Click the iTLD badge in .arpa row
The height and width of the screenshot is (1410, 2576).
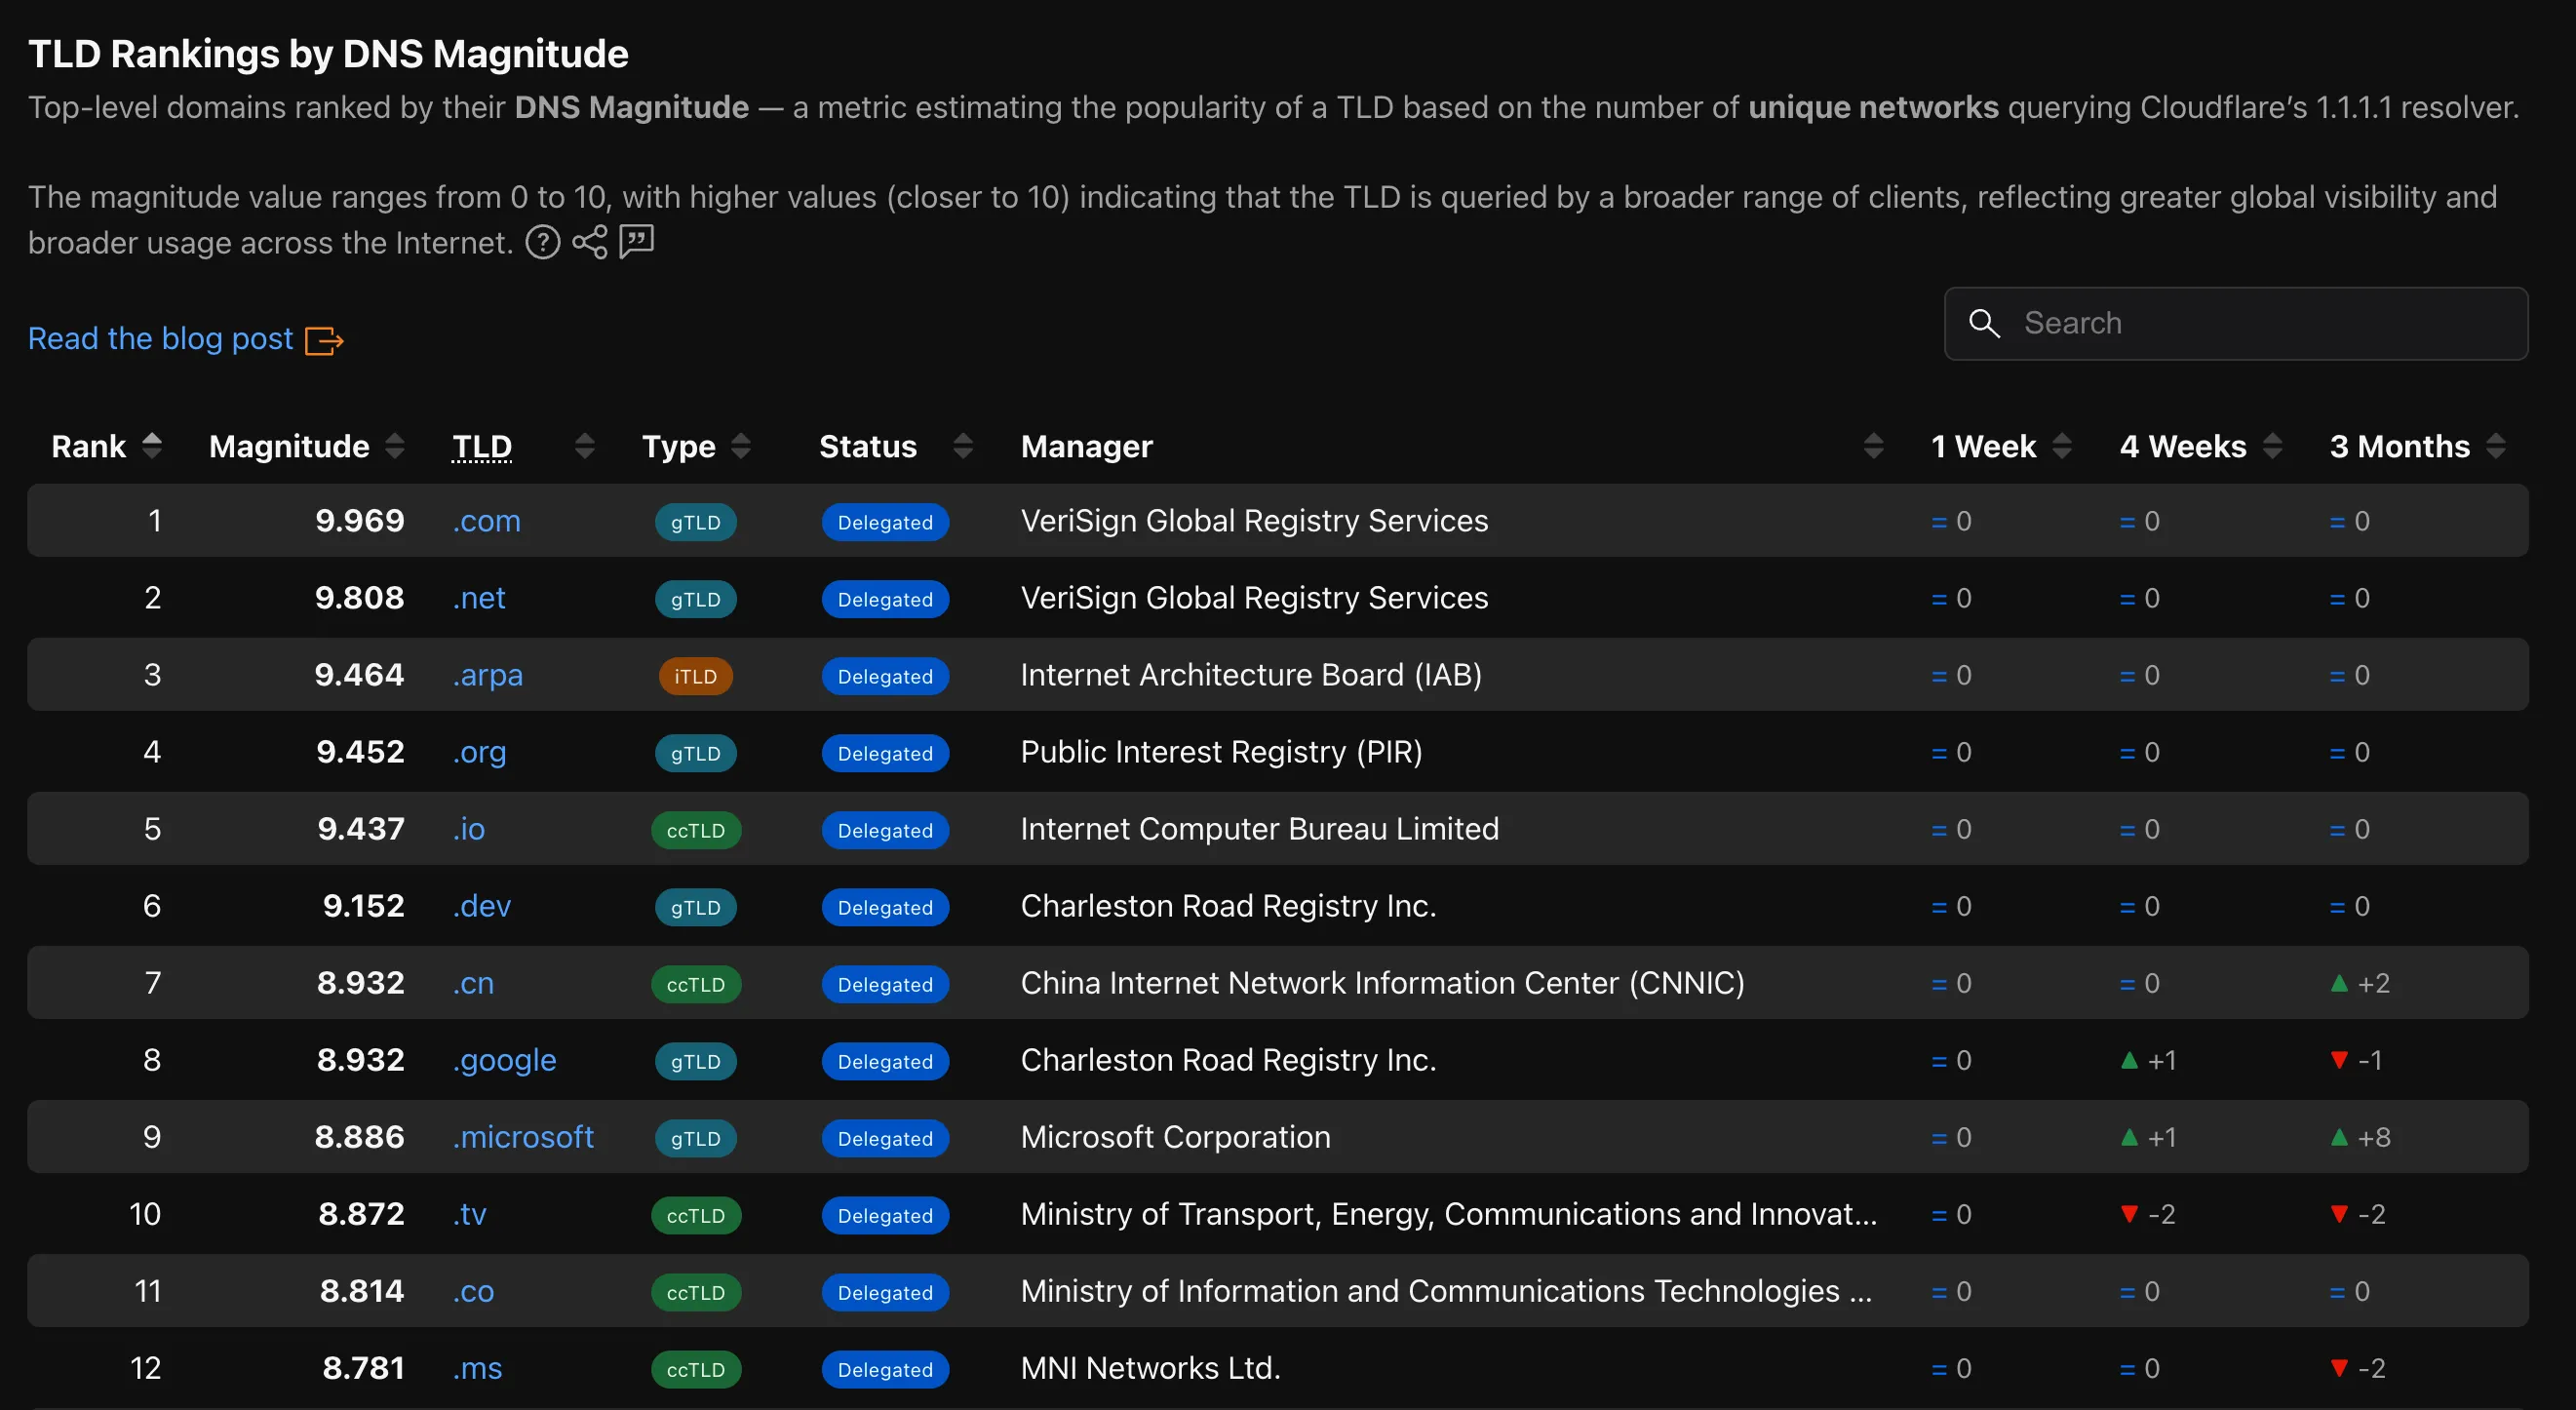[x=695, y=676]
